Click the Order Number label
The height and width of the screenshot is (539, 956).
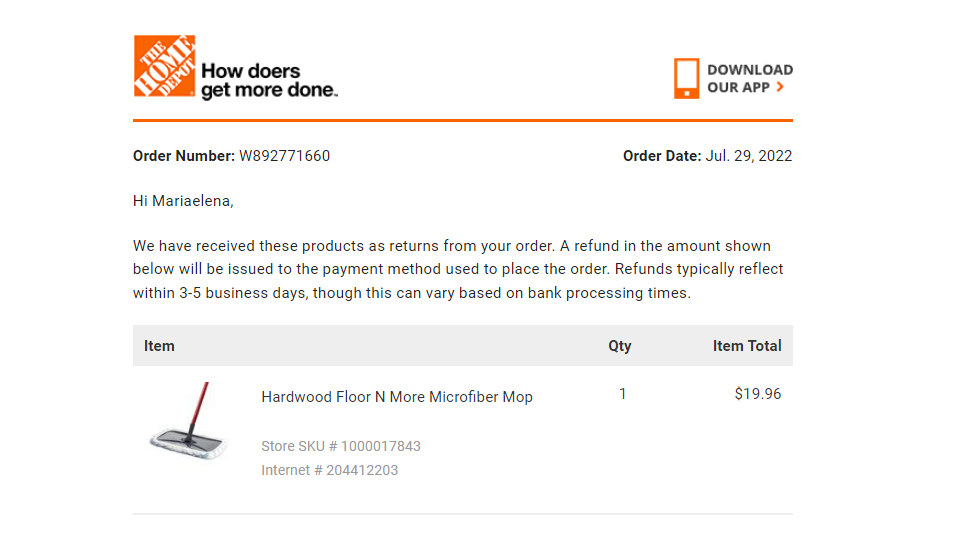pos(184,156)
